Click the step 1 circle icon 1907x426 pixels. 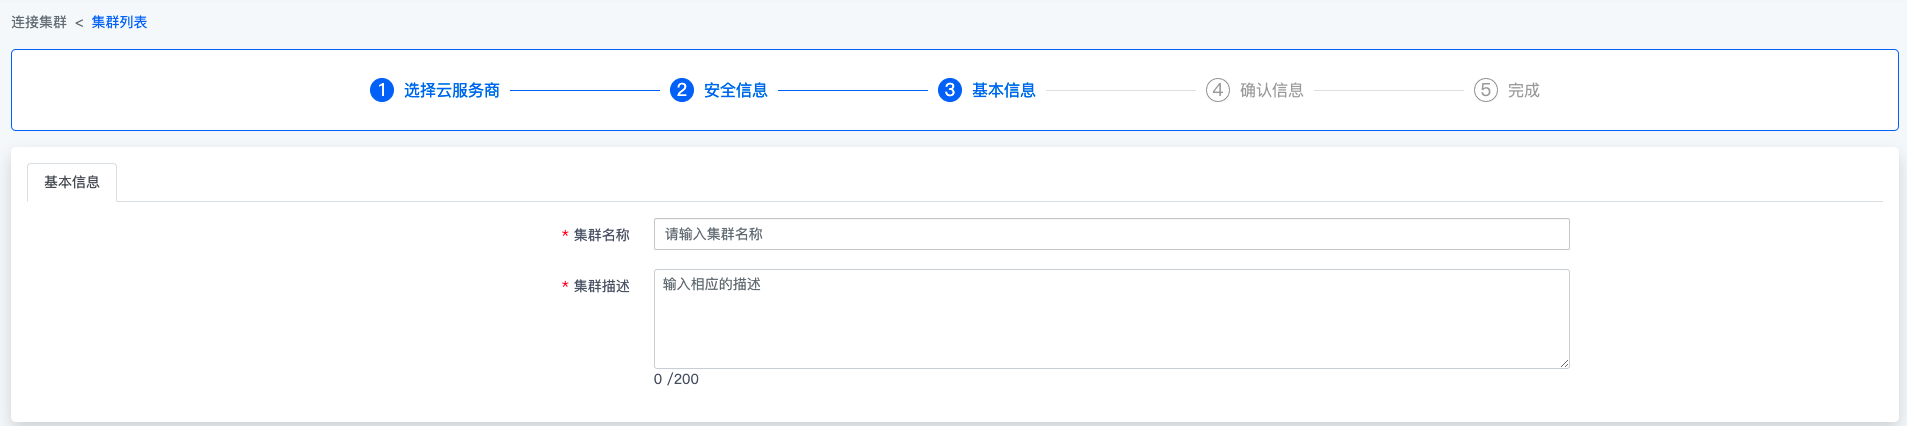pyautogui.click(x=382, y=90)
